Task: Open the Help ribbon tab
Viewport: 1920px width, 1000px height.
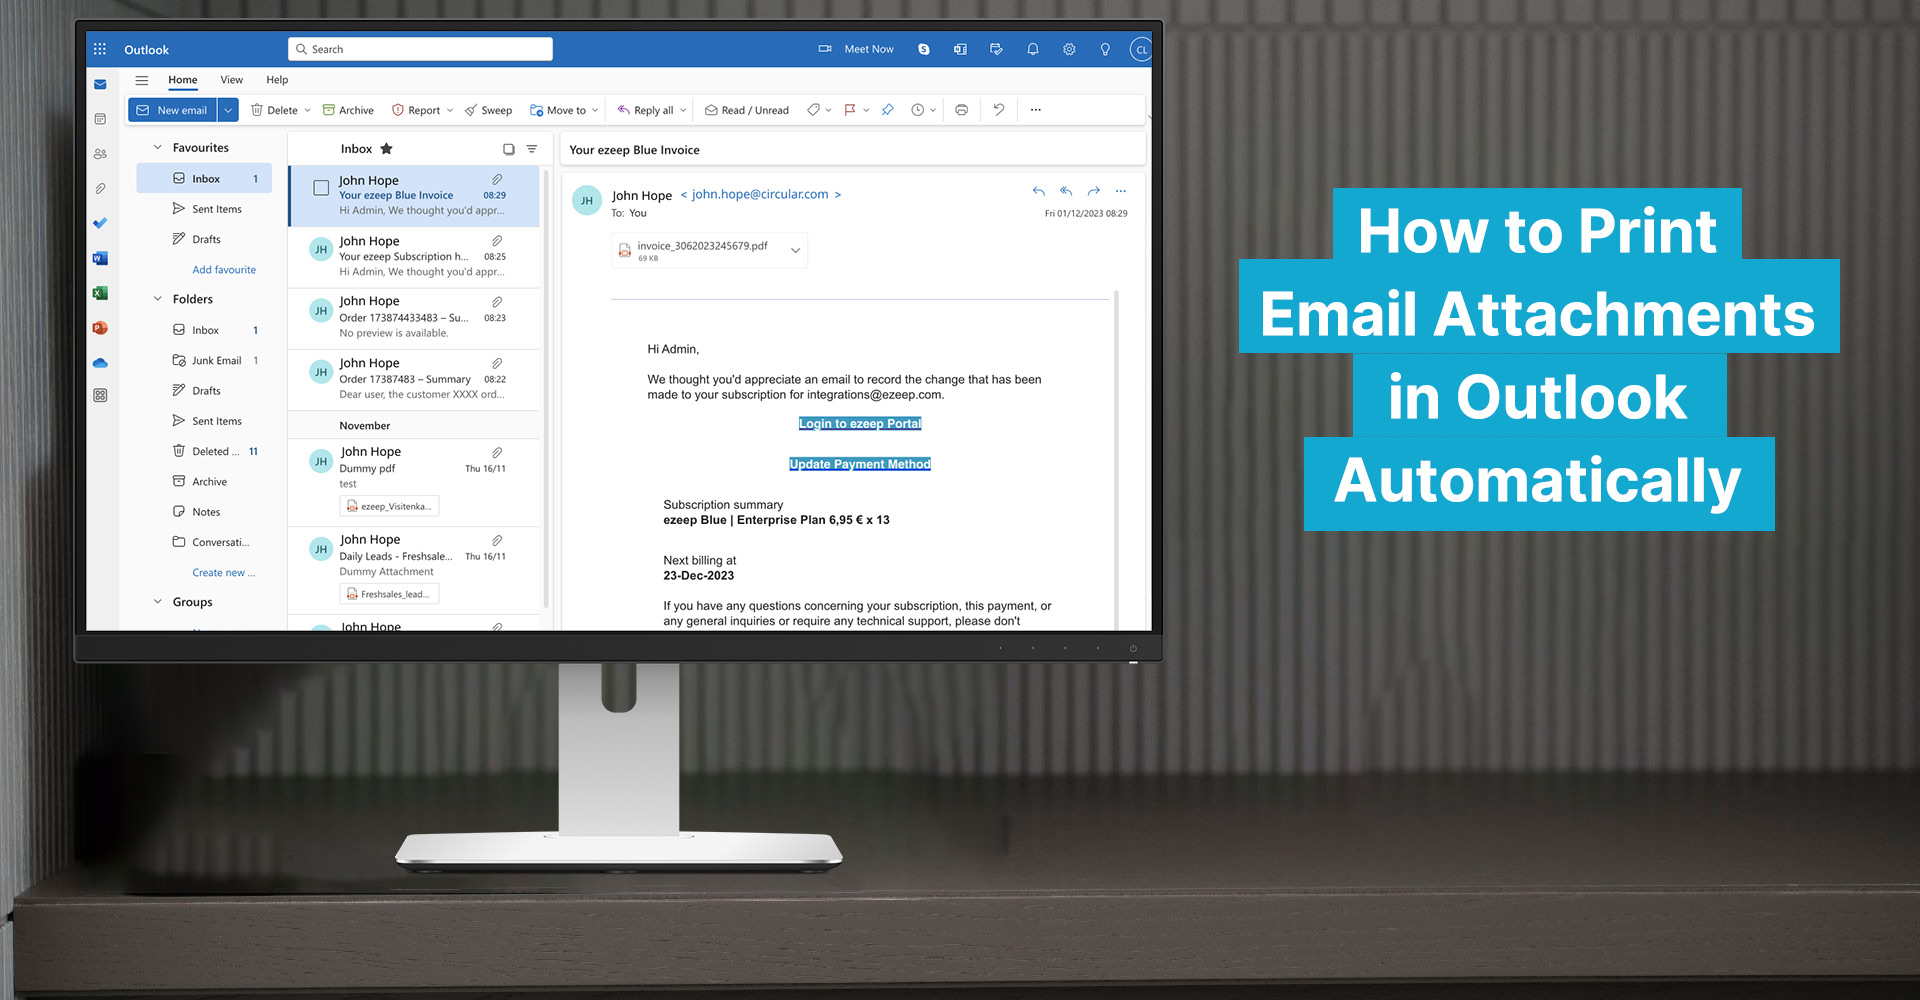Action: [x=277, y=80]
